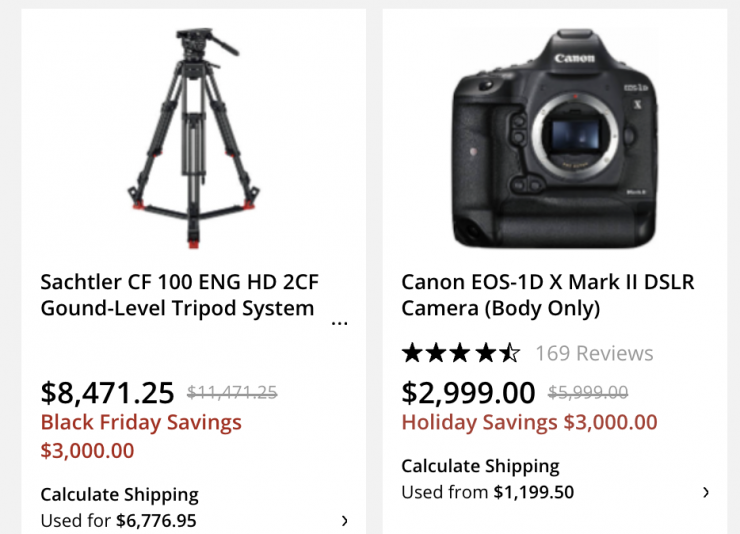
Task: Click the $8,471.25 tripod price
Action: click(x=107, y=391)
